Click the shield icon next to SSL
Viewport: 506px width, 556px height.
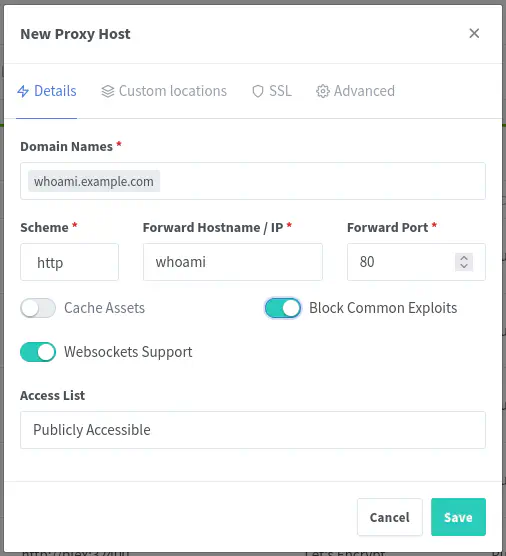258,91
